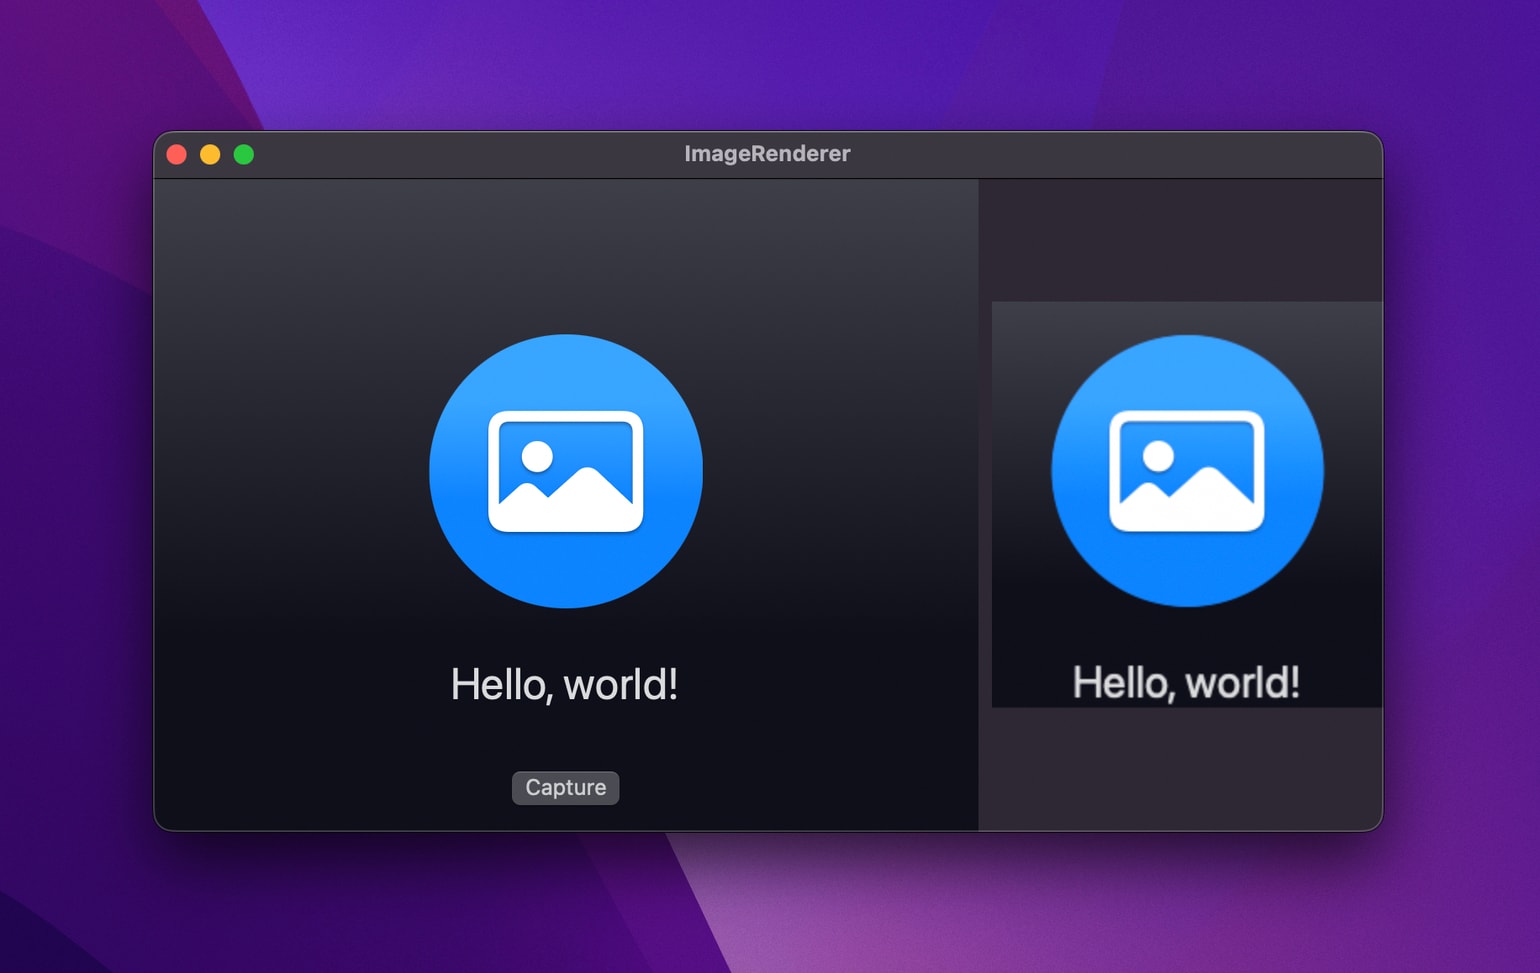Click empty dark area below captured preview
The image size is (1540, 973).
(1181, 768)
